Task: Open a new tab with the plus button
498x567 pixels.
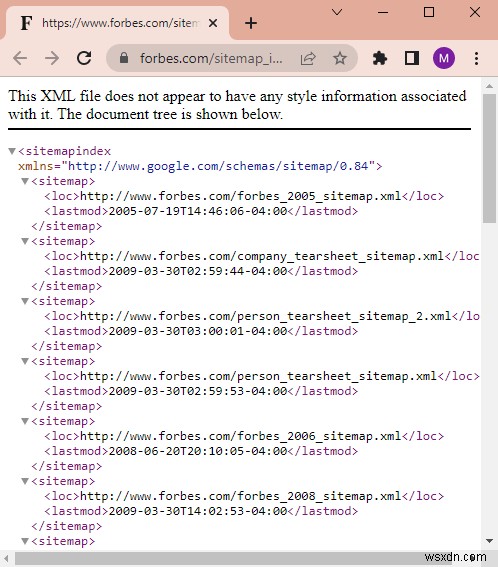Action: tap(251, 23)
